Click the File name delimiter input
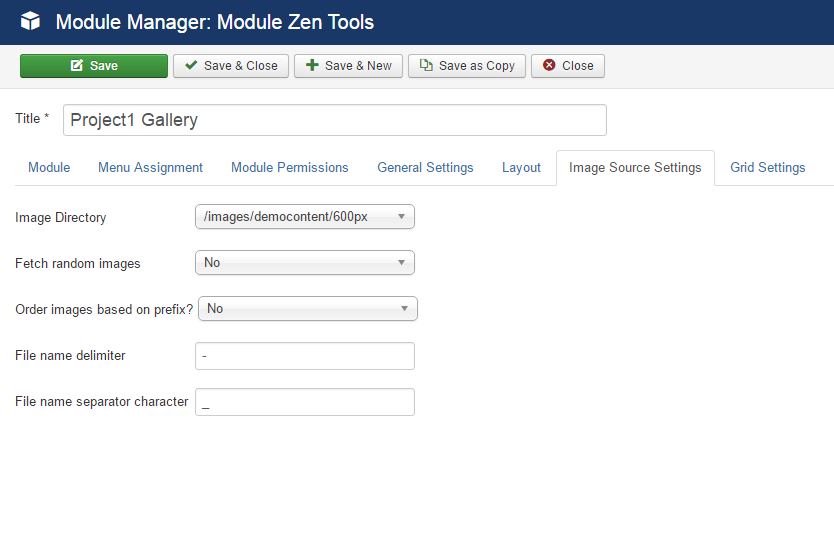 [x=305, y=356]
